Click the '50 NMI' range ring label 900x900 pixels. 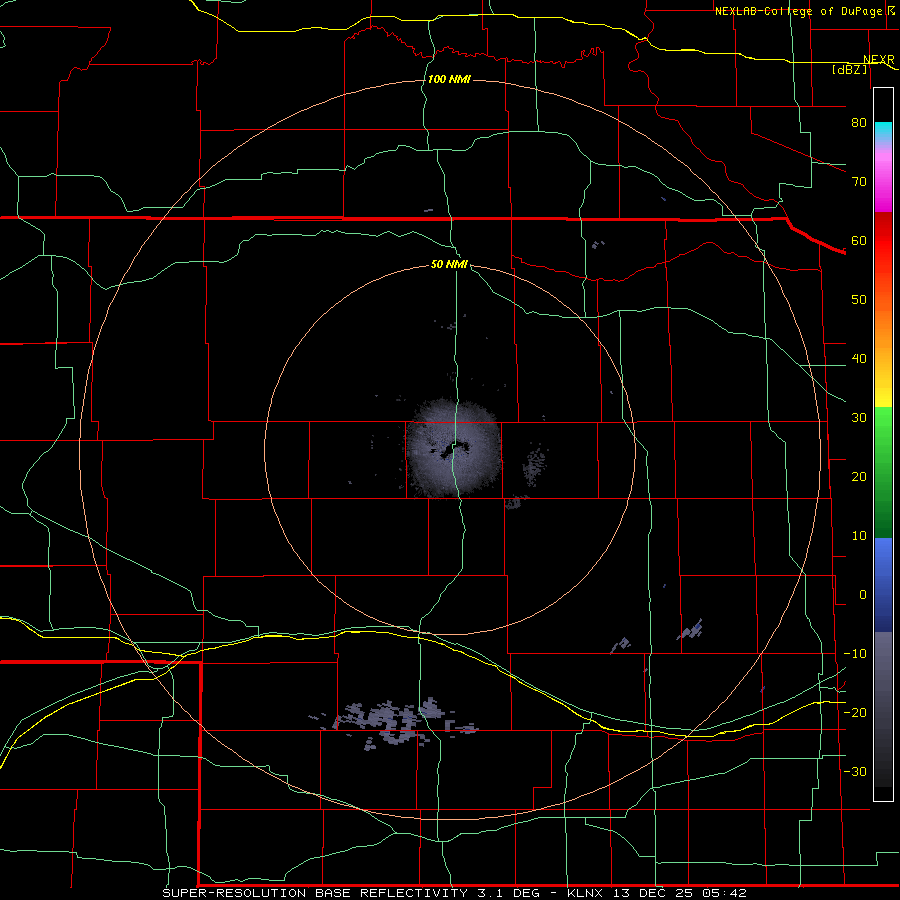(x=449, y=264)
